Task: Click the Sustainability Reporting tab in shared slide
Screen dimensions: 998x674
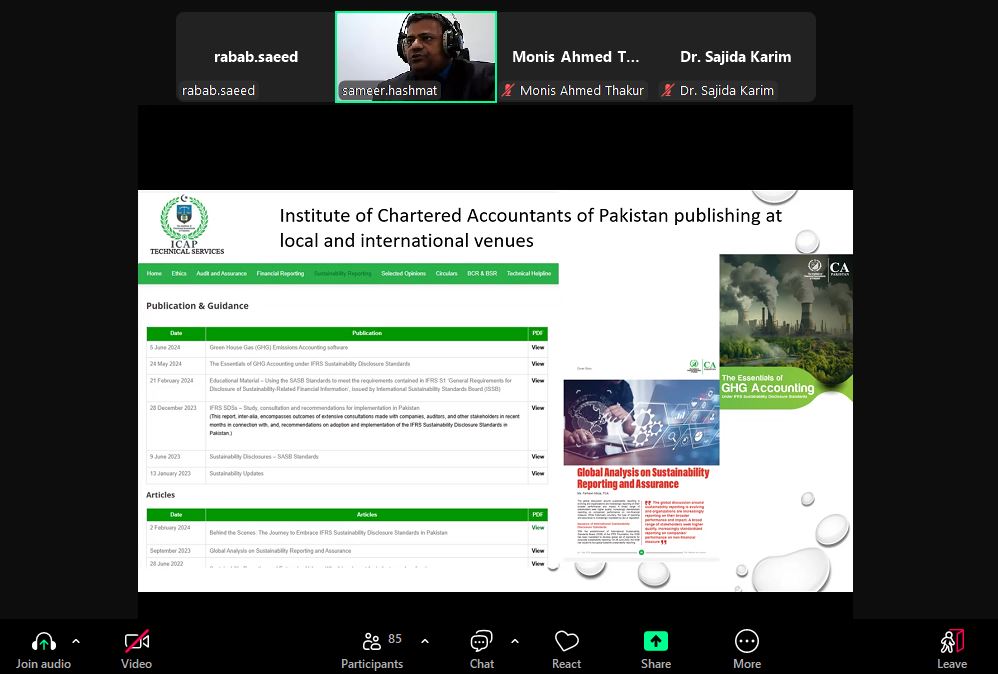Action: [342, 273]
